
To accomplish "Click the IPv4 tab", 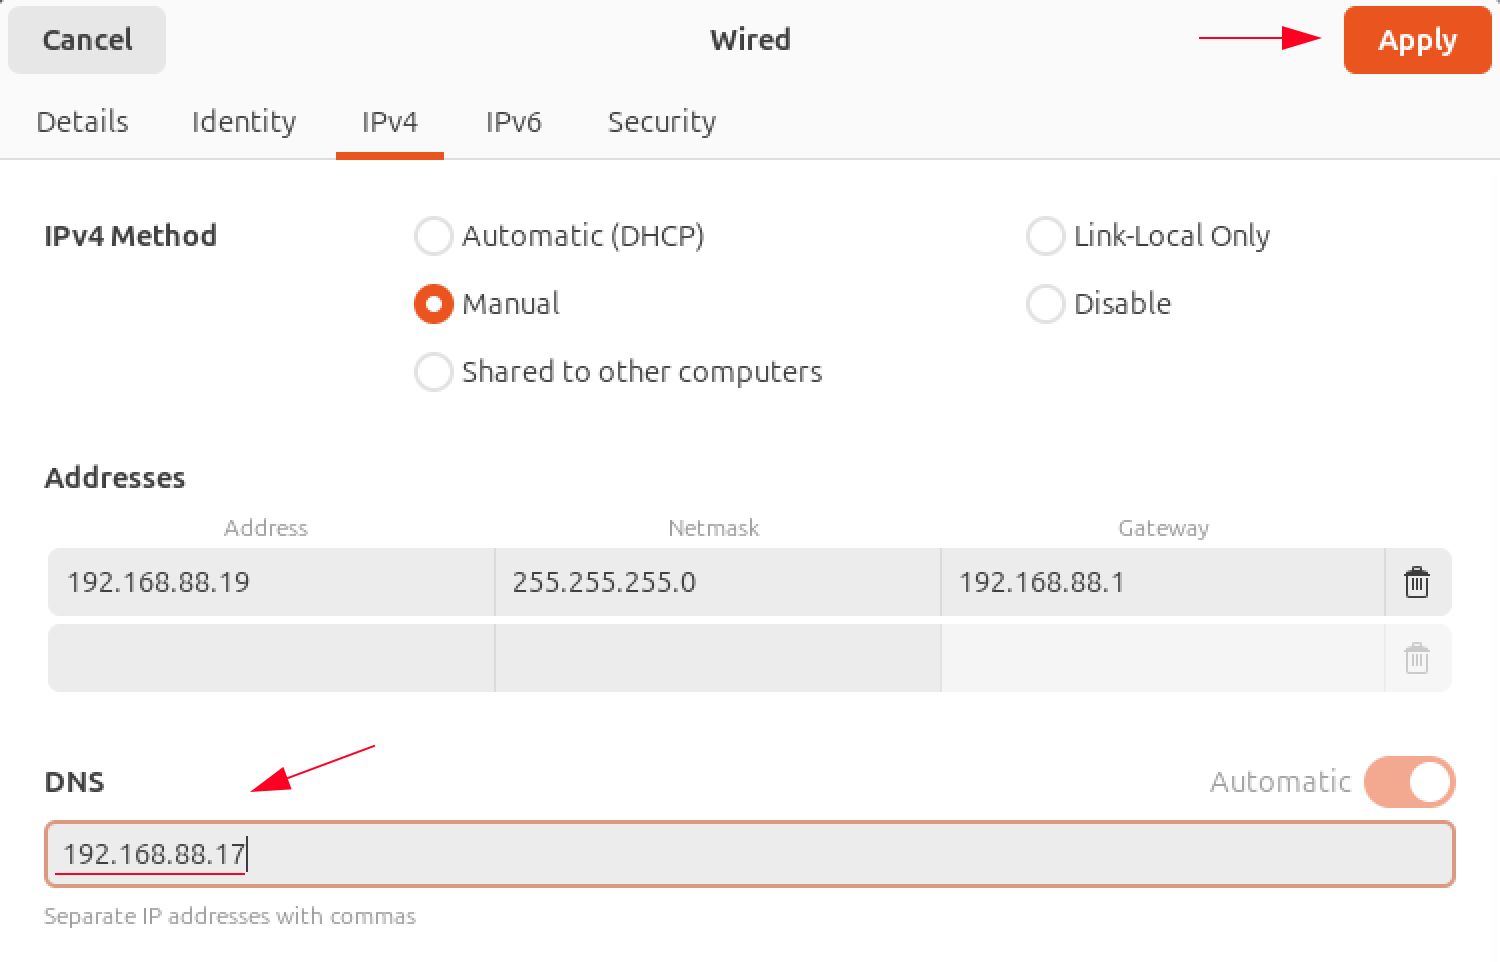I will [x=390, y=122].
